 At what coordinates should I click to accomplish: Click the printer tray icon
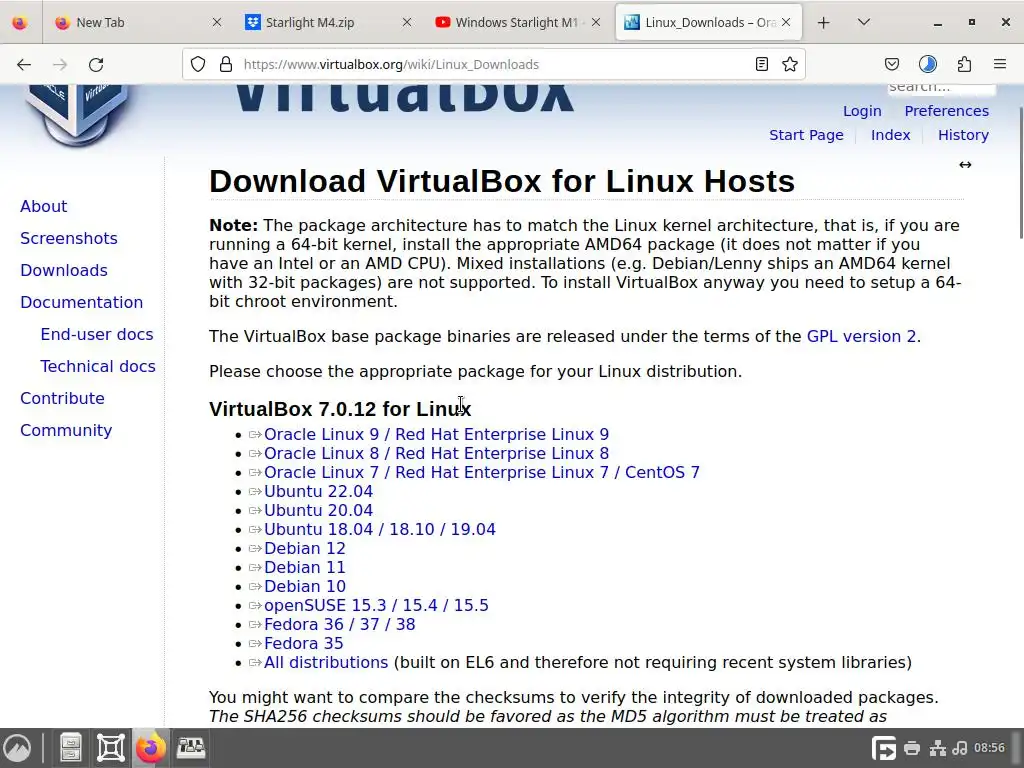[x=912, y=748]
